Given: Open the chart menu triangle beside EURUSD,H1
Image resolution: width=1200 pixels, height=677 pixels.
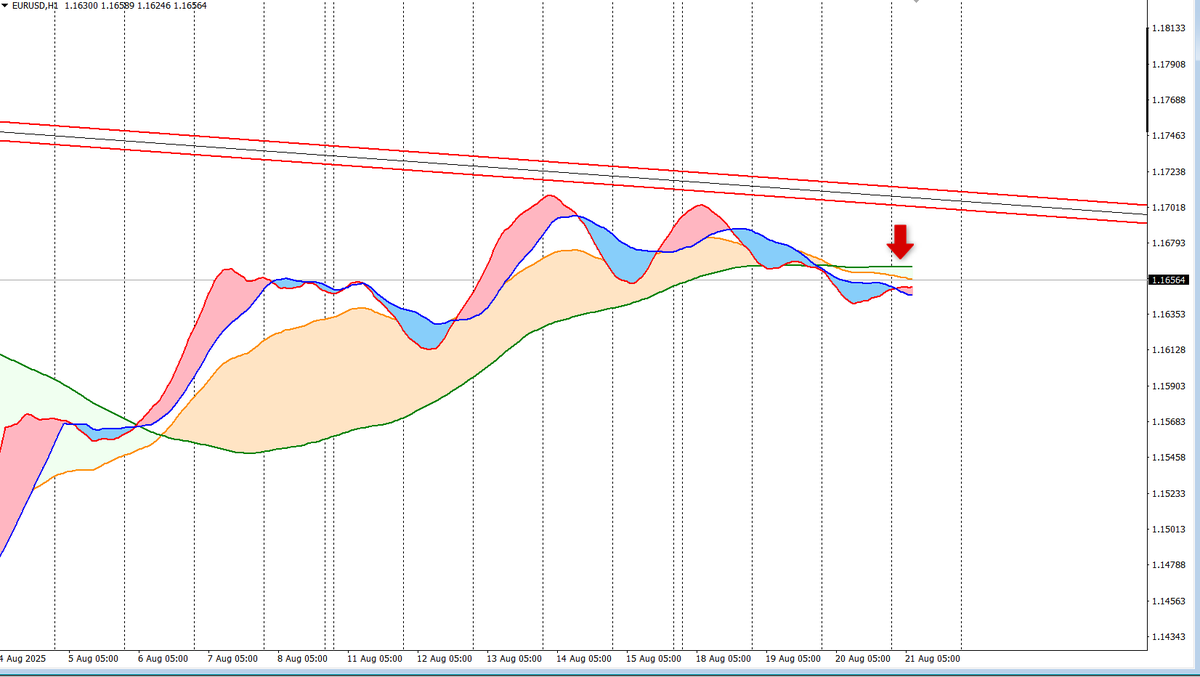Looking at the screenshot, I should click(x=5, y=6).
